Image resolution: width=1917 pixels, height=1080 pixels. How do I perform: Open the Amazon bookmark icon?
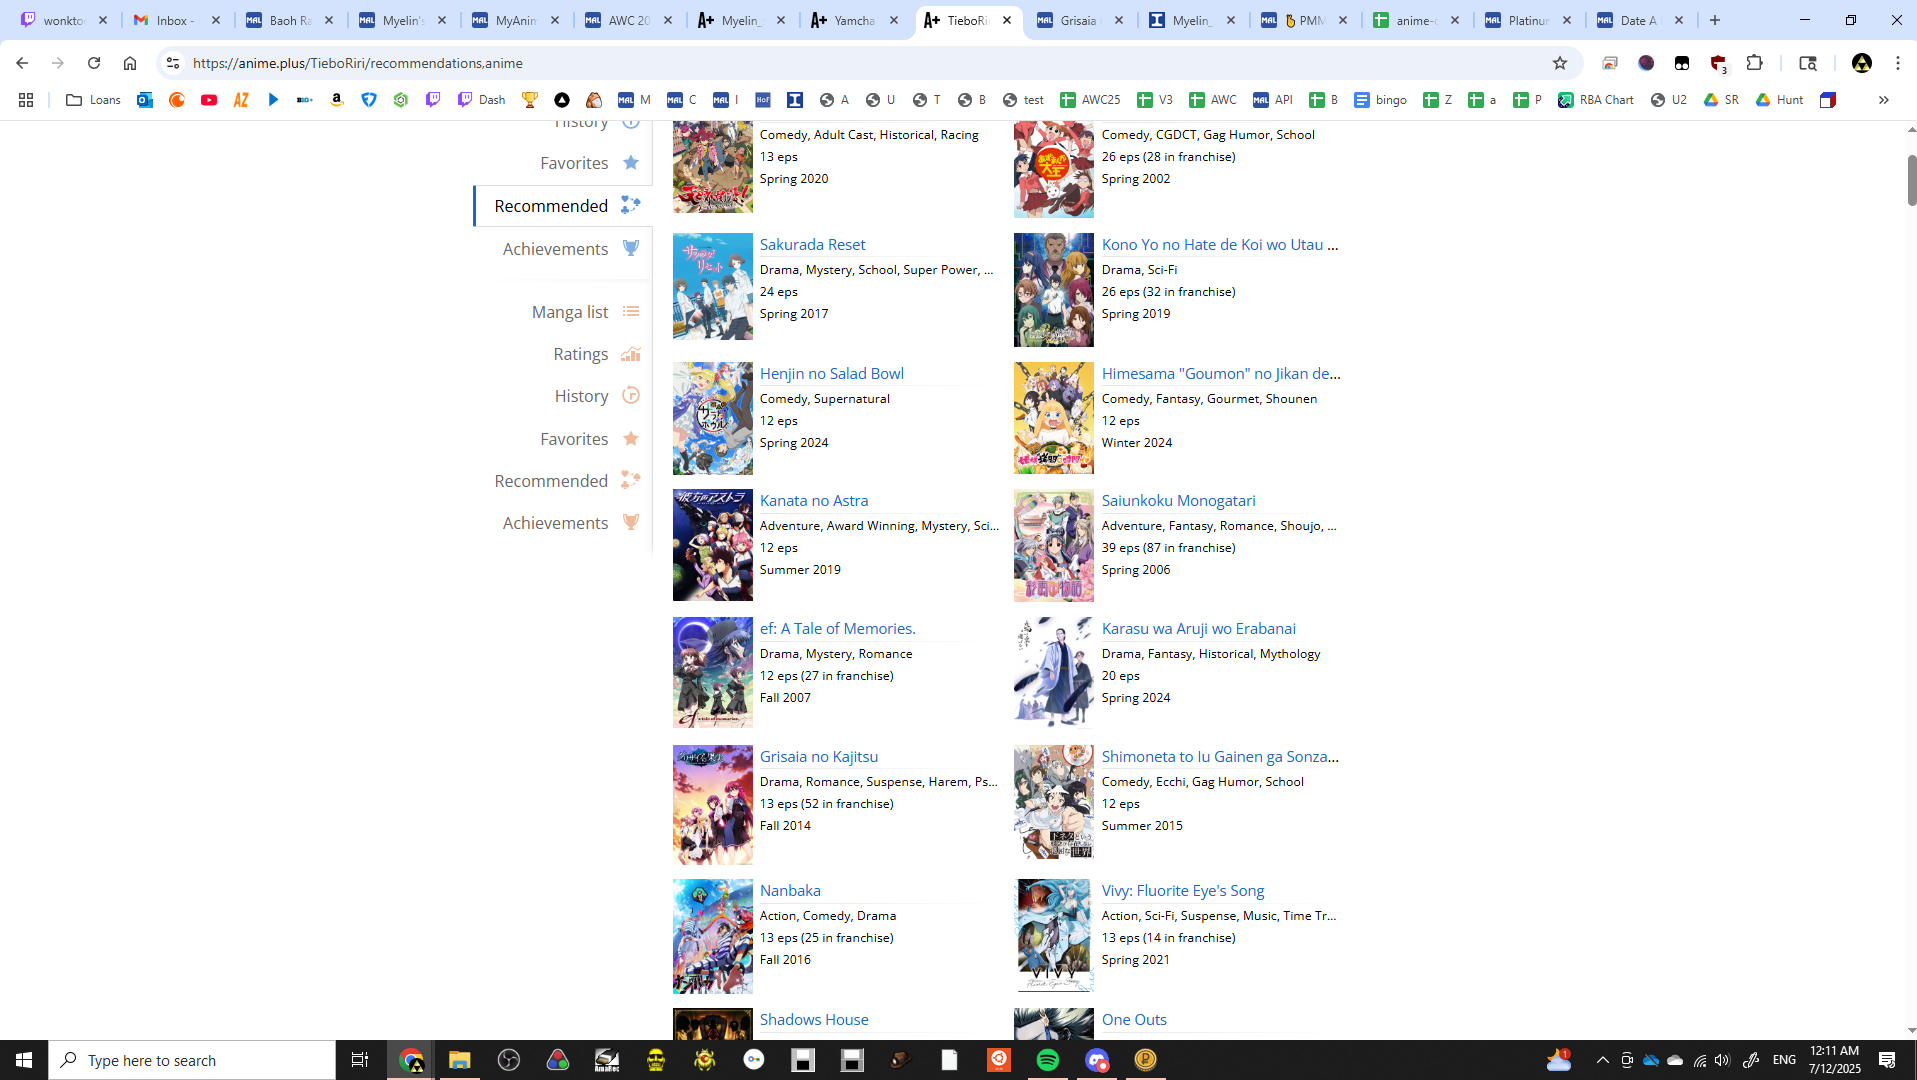(x=337, y=100)
